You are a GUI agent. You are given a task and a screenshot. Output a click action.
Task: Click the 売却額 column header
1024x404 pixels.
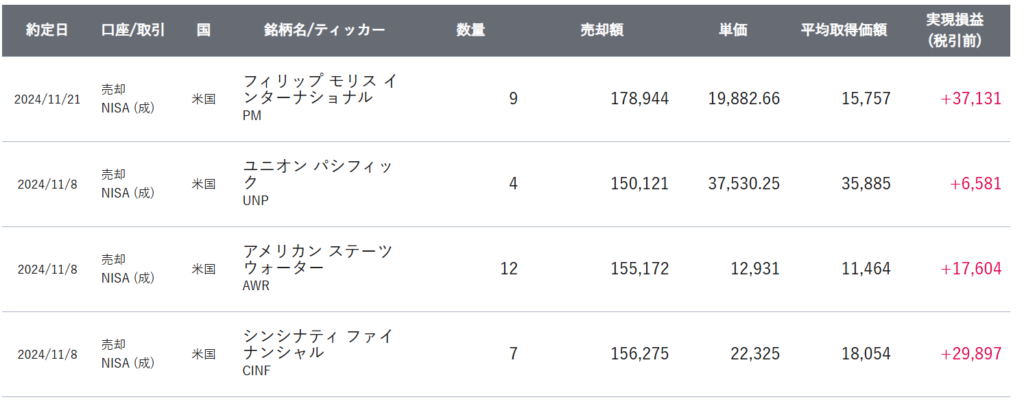[602, 30]
